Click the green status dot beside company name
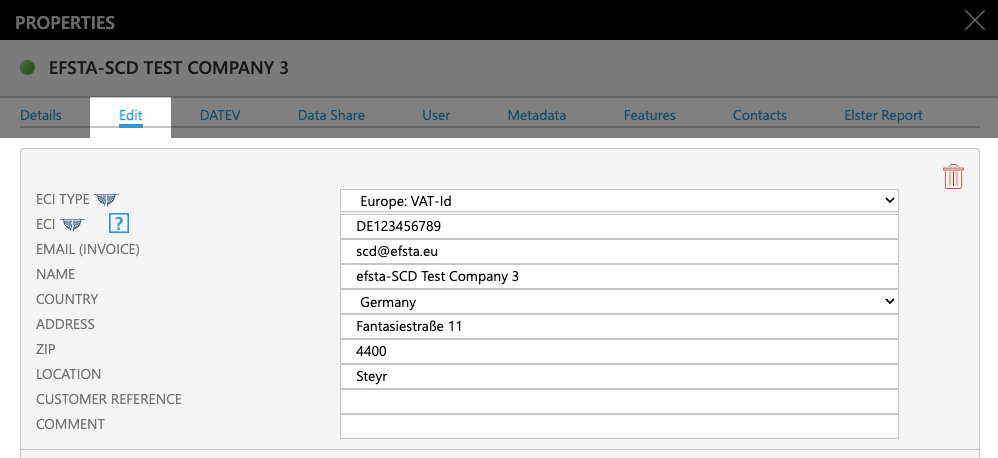The height and width of the screenshot is (458, 998). 27,68
